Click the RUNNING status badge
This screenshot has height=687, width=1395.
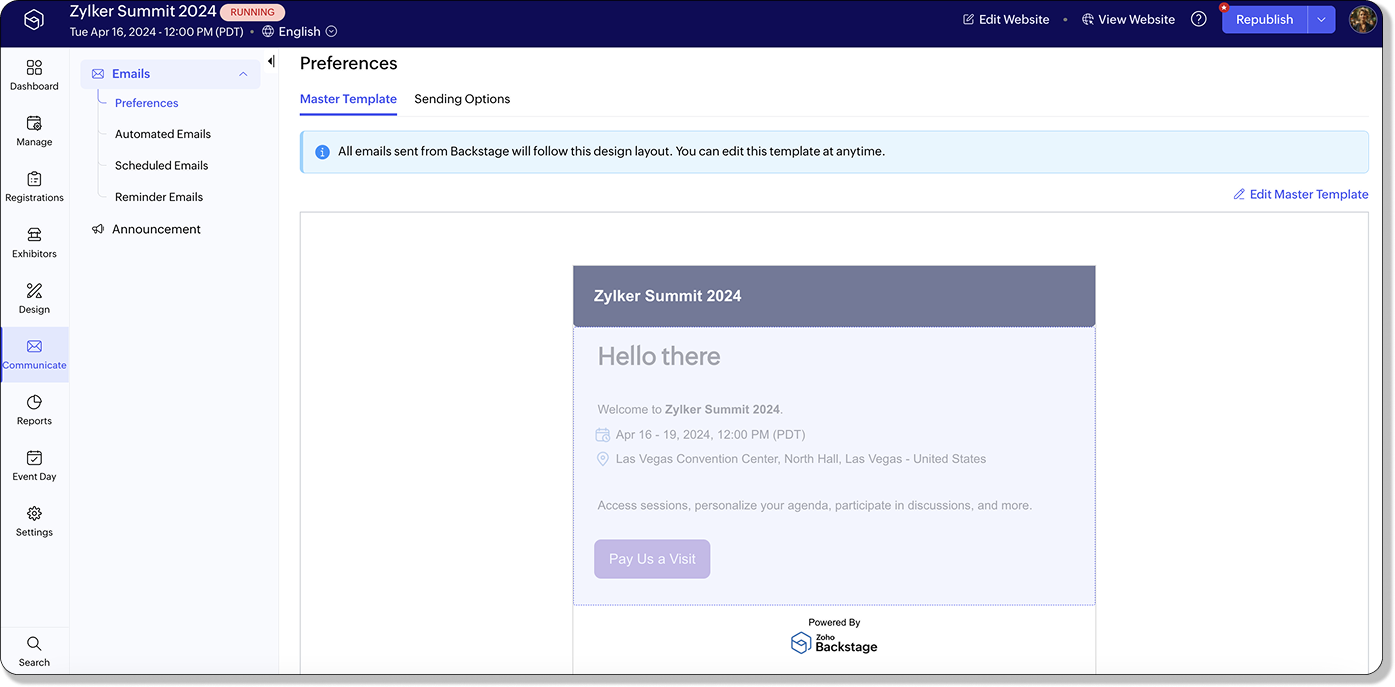(252, 13)
